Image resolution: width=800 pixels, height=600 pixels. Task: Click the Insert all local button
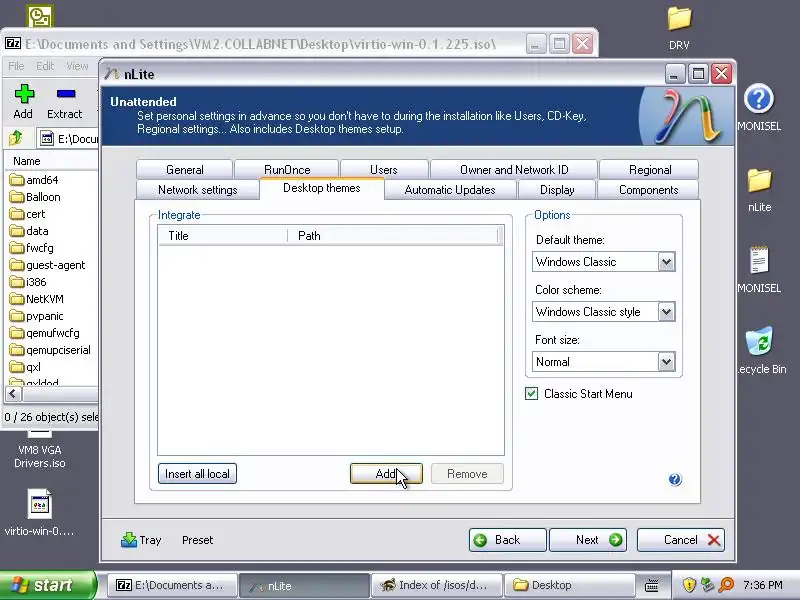coord(197,473)
